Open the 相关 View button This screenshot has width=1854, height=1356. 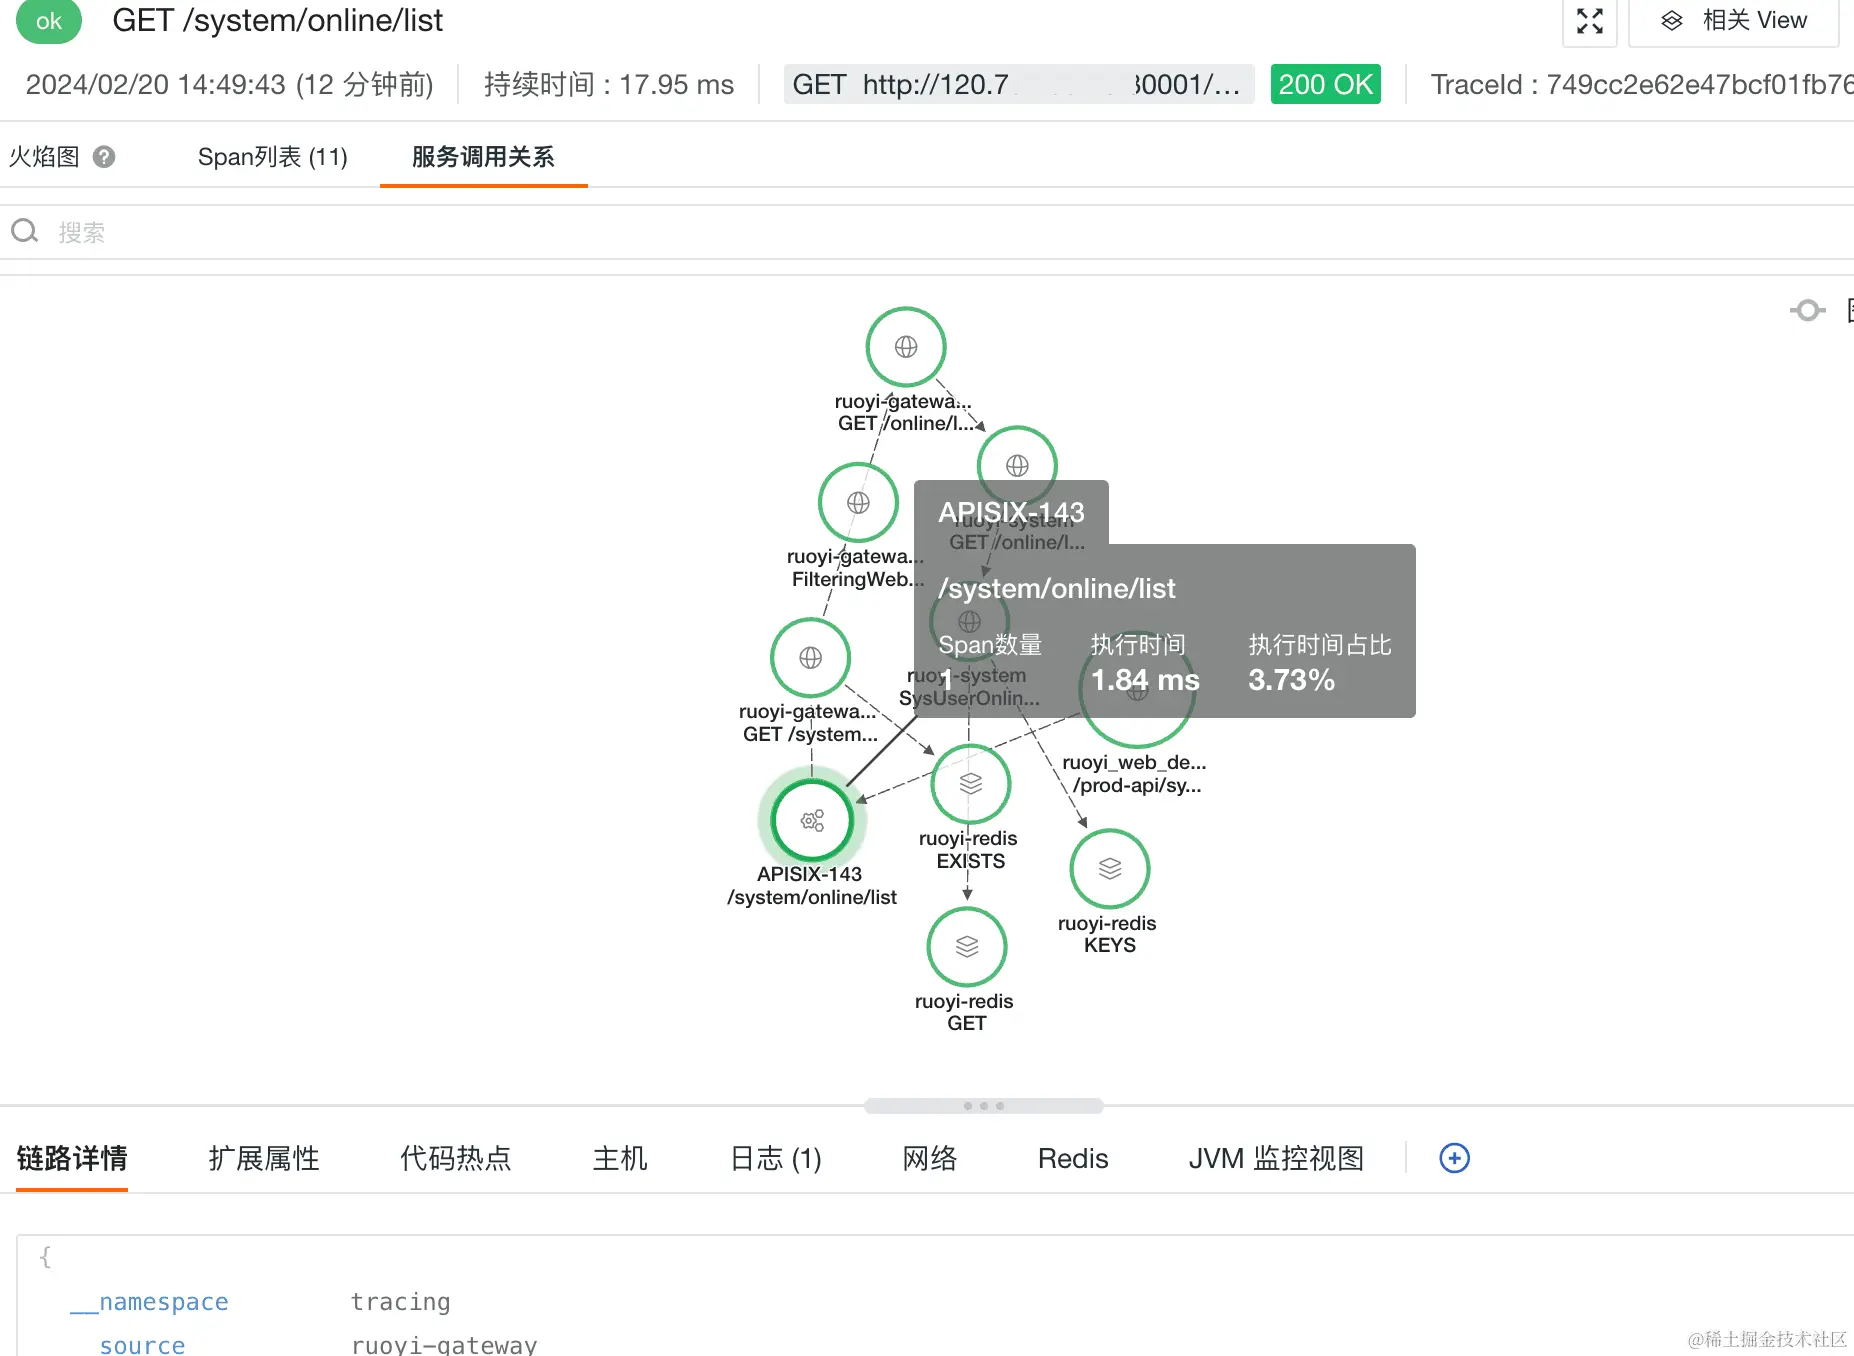pyautogui.click(x=1733, y=21)
